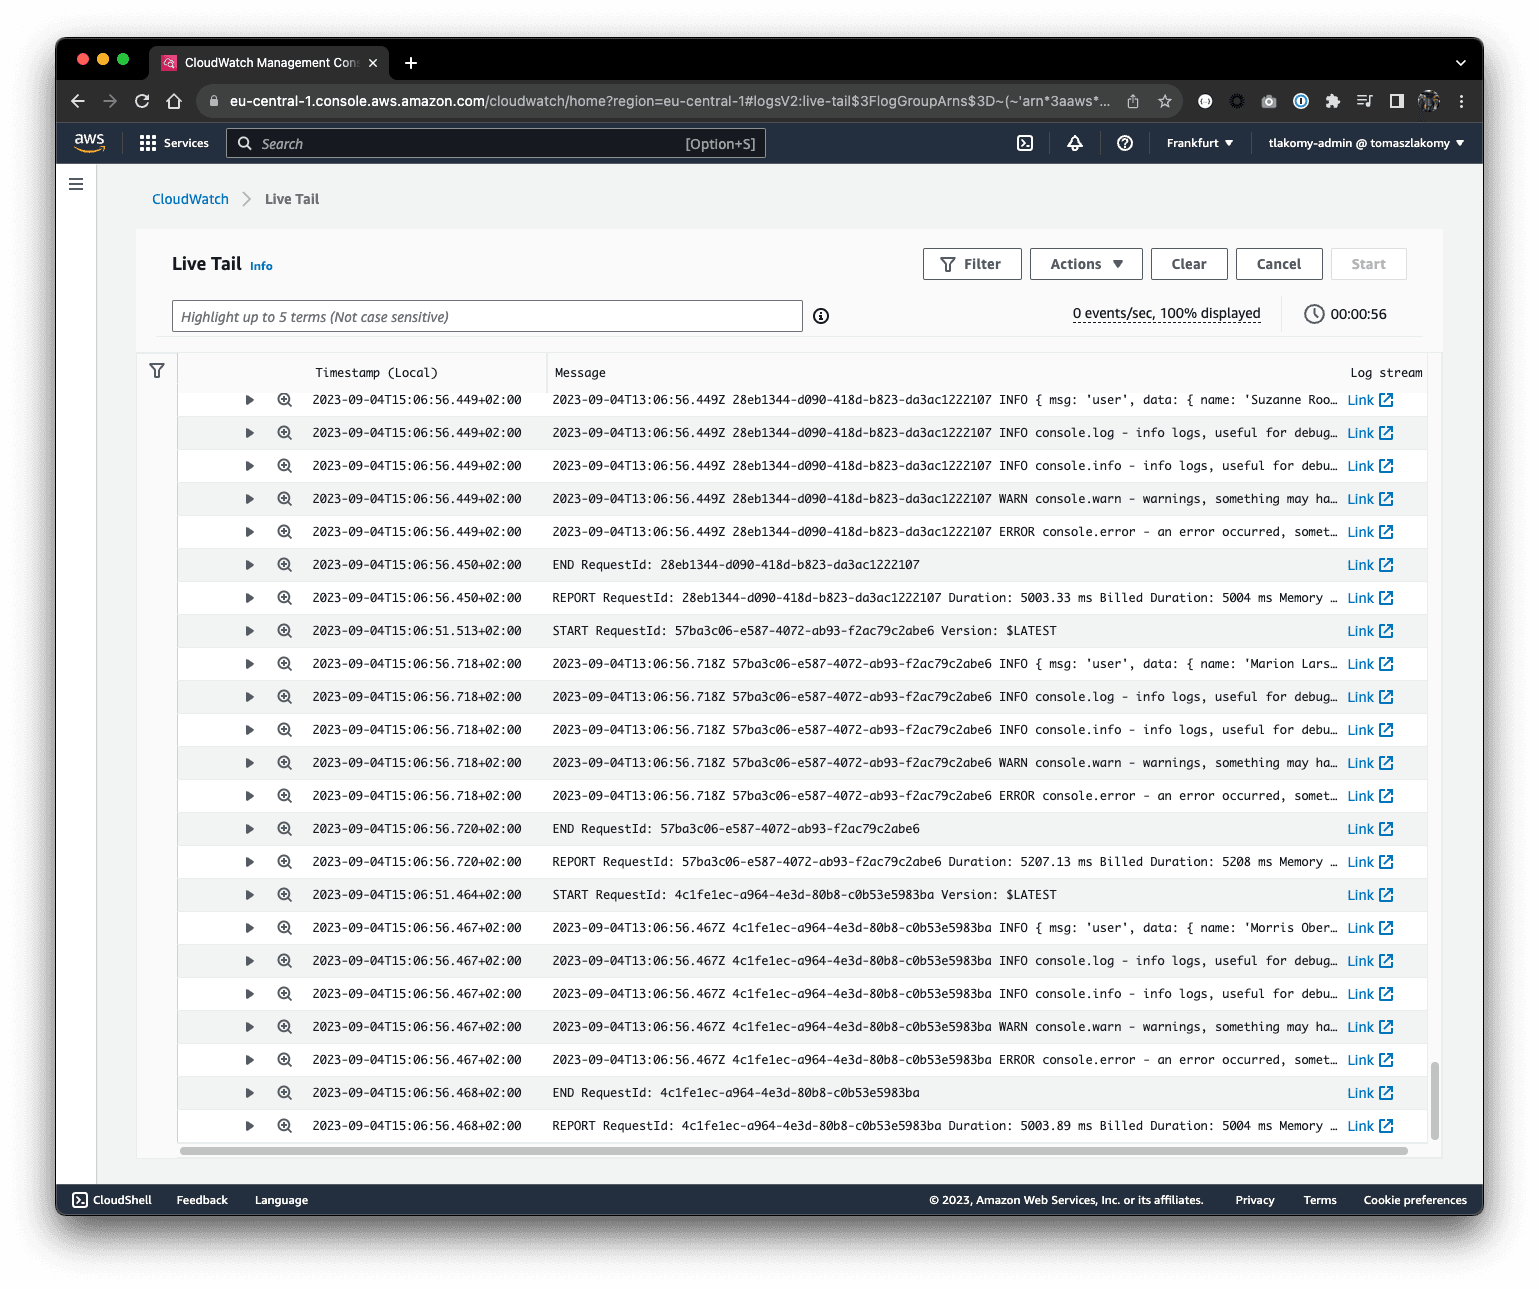Toggle the browser side panel icon
Image resolution: width=1539 pixels, height=1289 pixels.
coord(1397,101)
